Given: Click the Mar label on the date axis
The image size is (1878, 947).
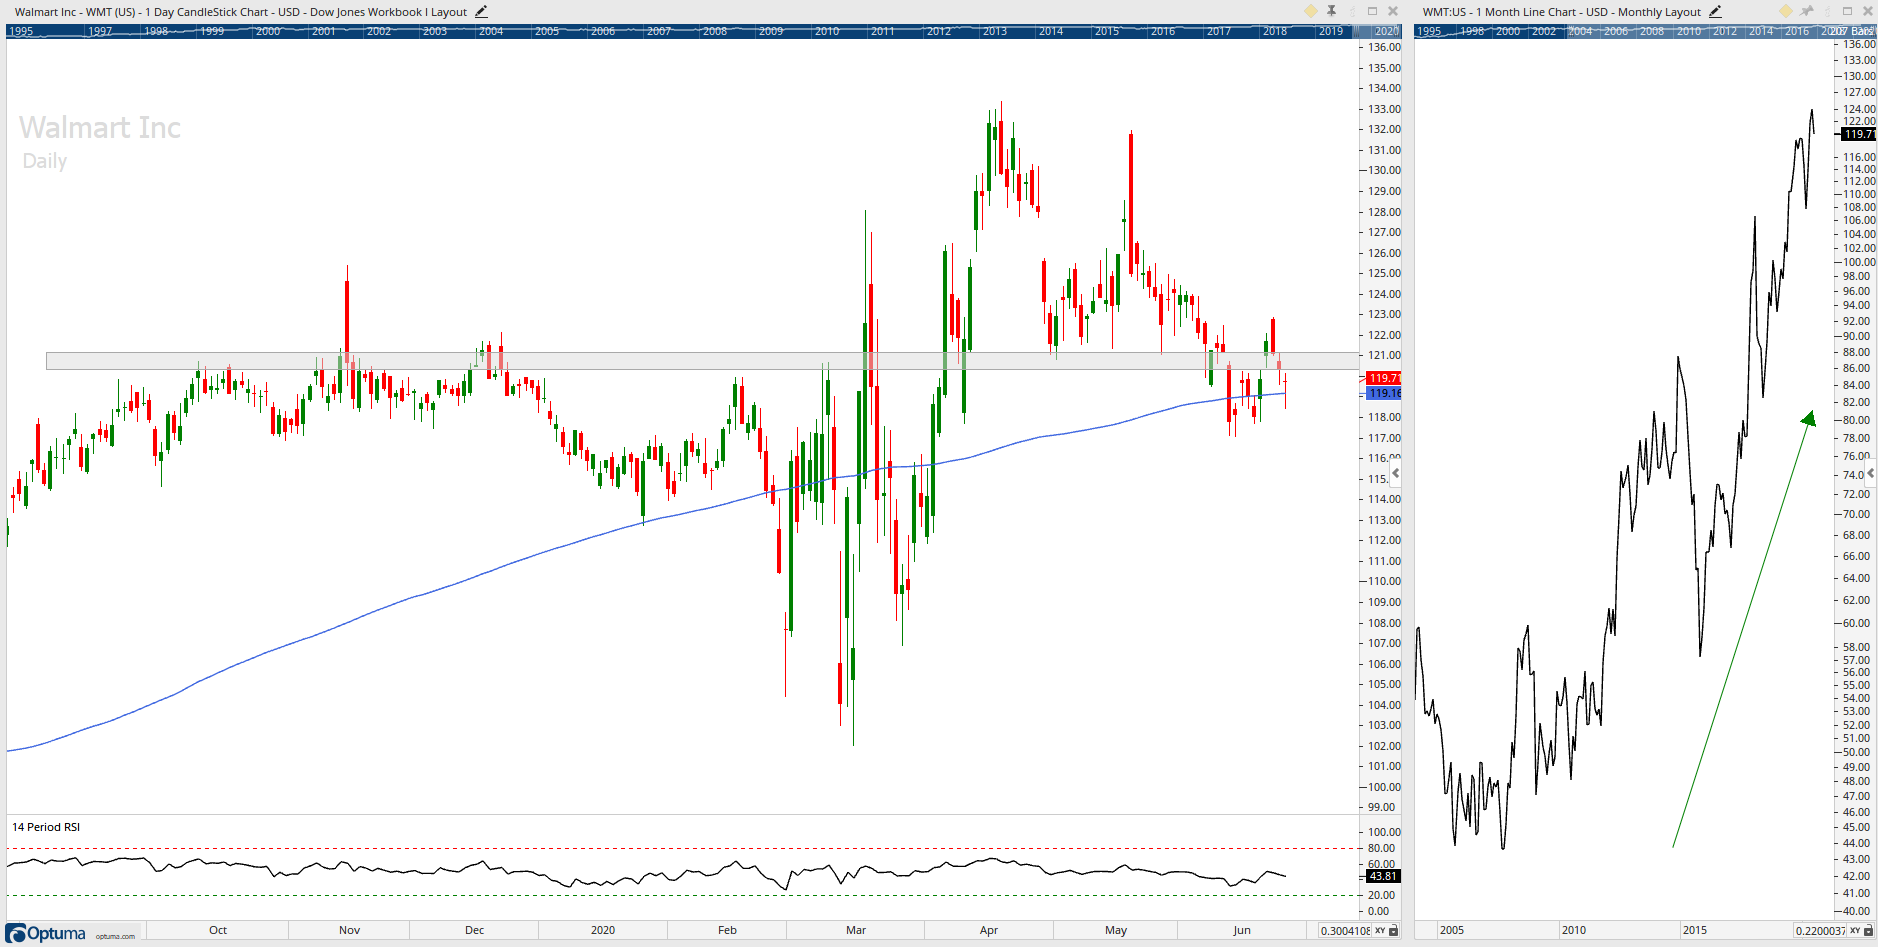Looking at the screenshot, I should tap(856, 930).
